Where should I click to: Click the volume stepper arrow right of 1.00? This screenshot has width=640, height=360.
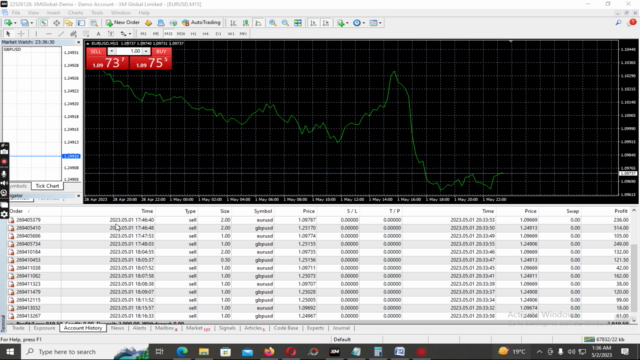coord(146,51)
